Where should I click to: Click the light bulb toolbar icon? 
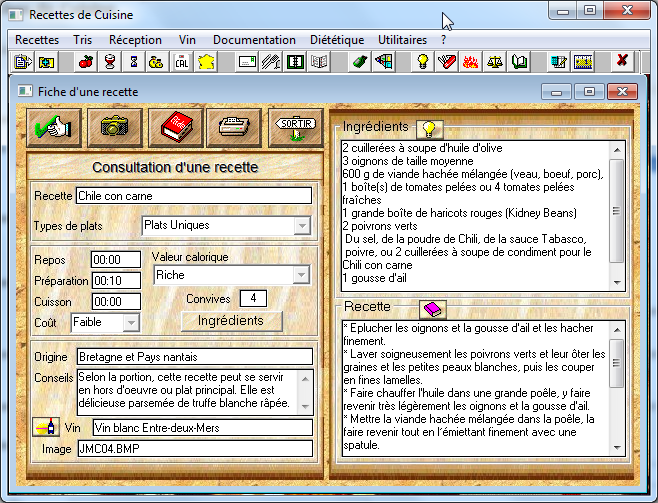point(423,62)
